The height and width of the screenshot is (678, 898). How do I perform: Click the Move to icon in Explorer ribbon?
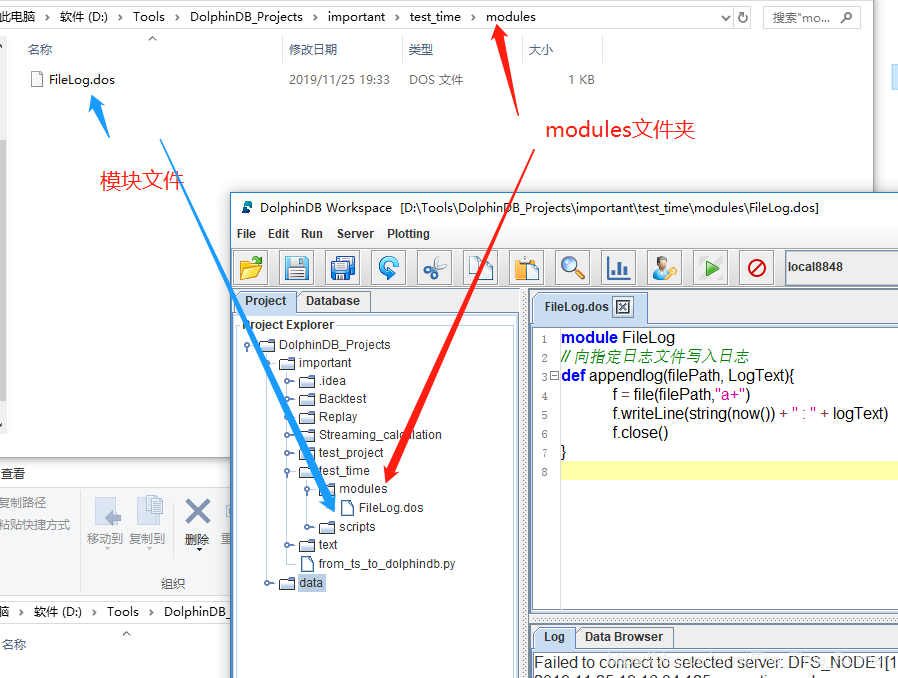[x=107, y=511]
